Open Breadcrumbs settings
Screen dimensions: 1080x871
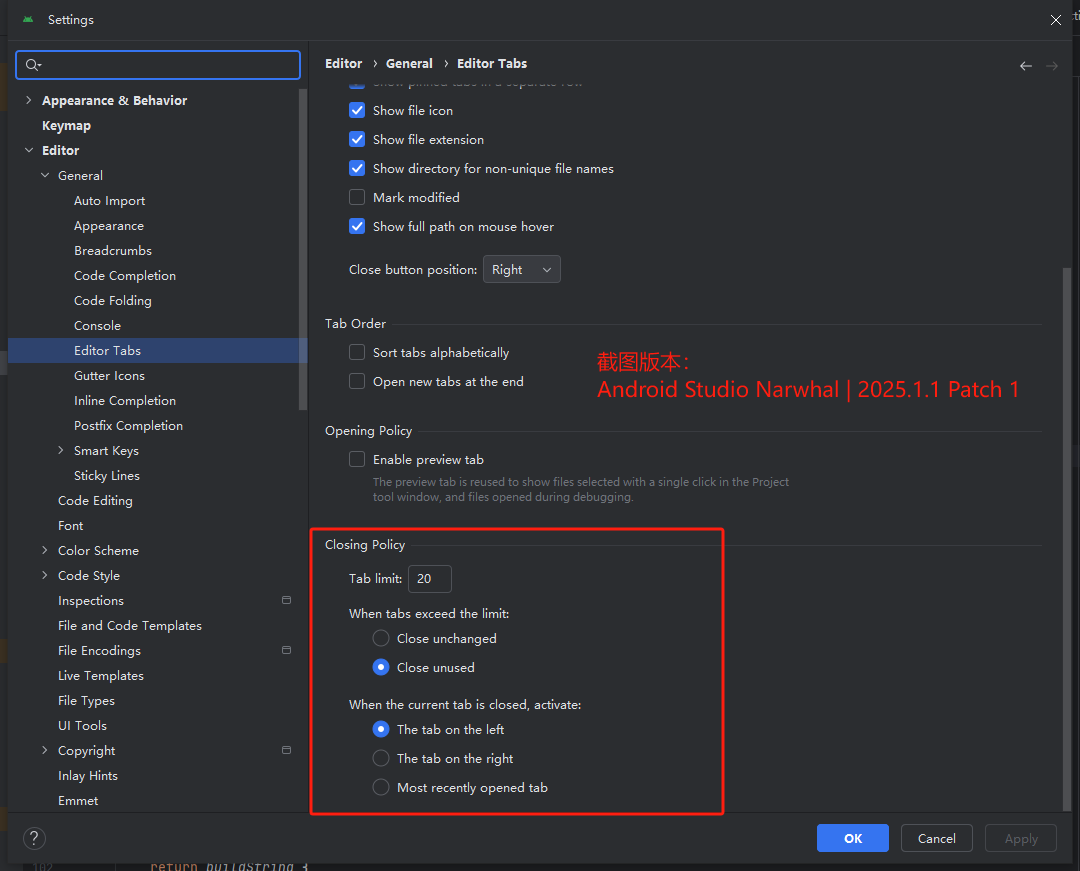[x=113, y=251]
